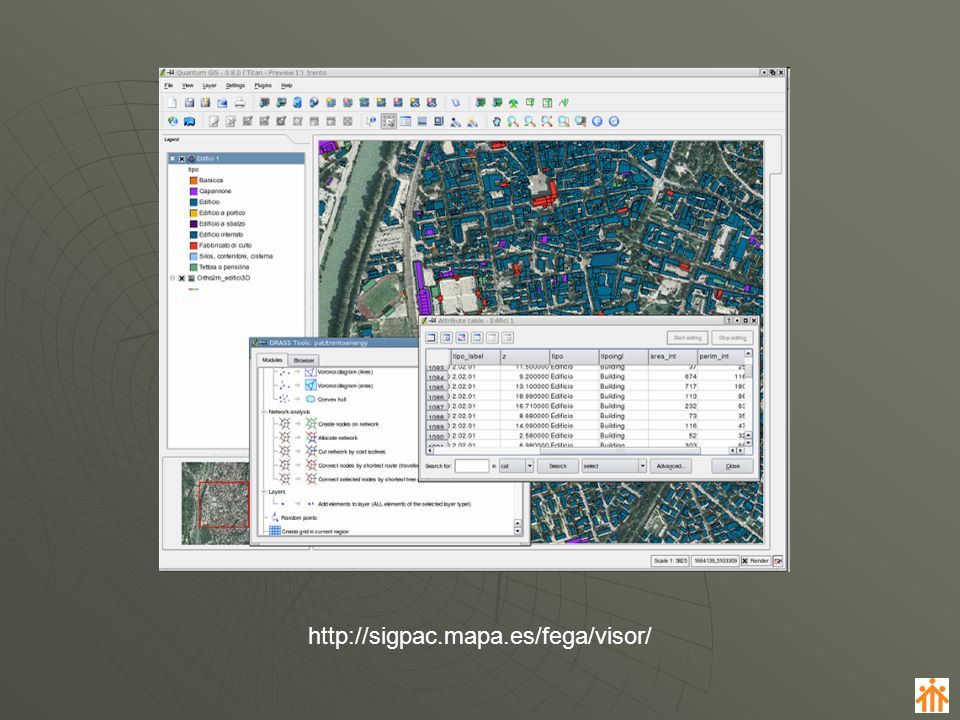Open the Plugins menu

(263, 86)
